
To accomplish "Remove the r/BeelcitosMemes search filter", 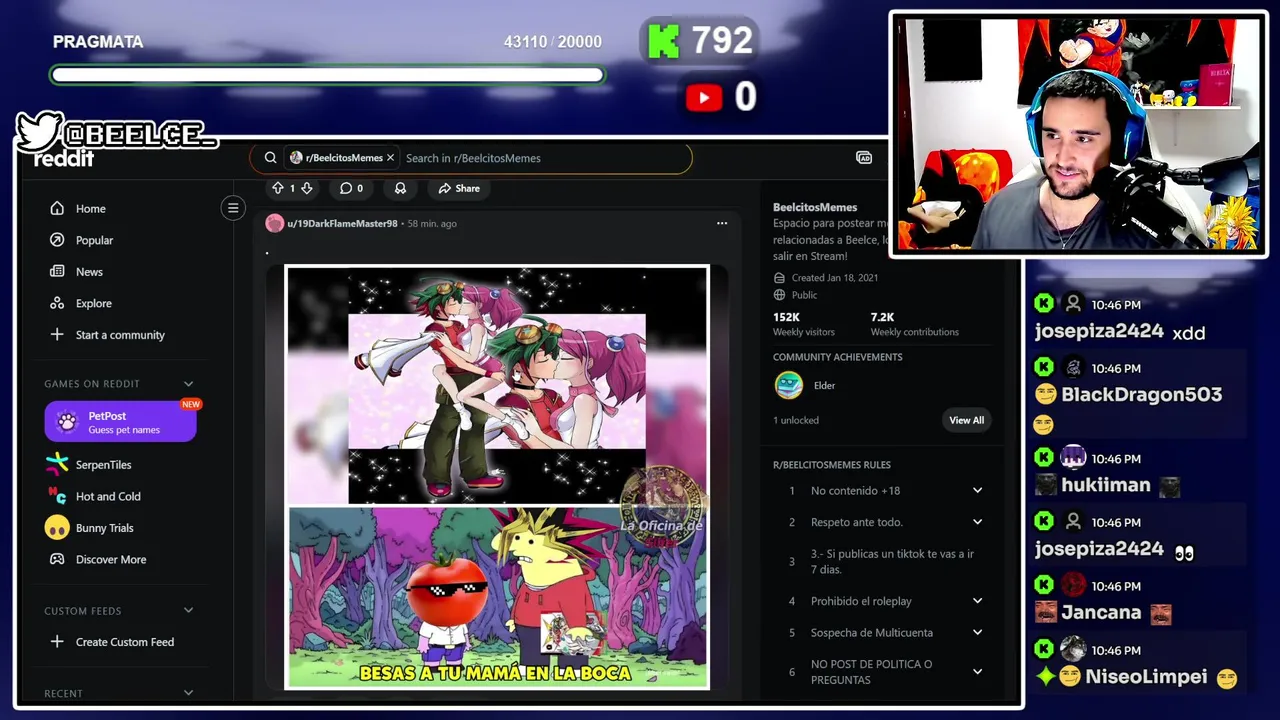I will click(x=391, y=158).
